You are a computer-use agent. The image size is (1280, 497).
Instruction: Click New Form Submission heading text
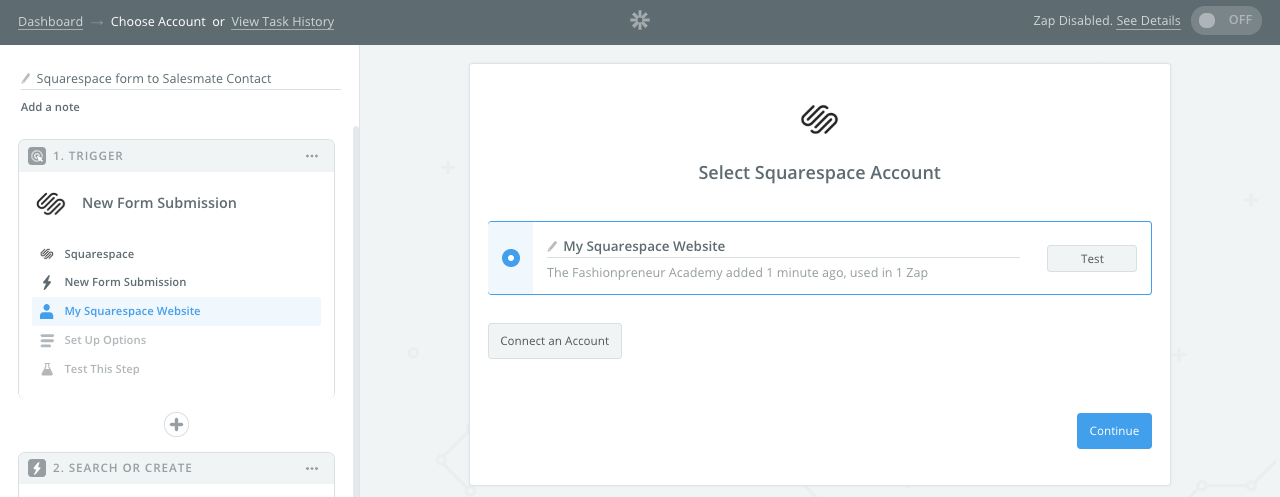tap(159, 203)
